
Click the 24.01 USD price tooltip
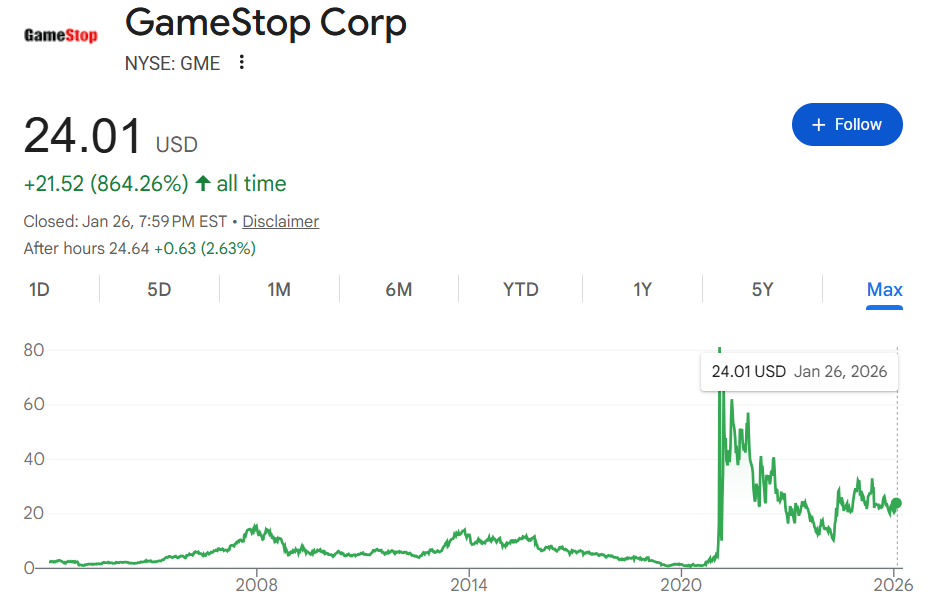[x=799, y=372]
